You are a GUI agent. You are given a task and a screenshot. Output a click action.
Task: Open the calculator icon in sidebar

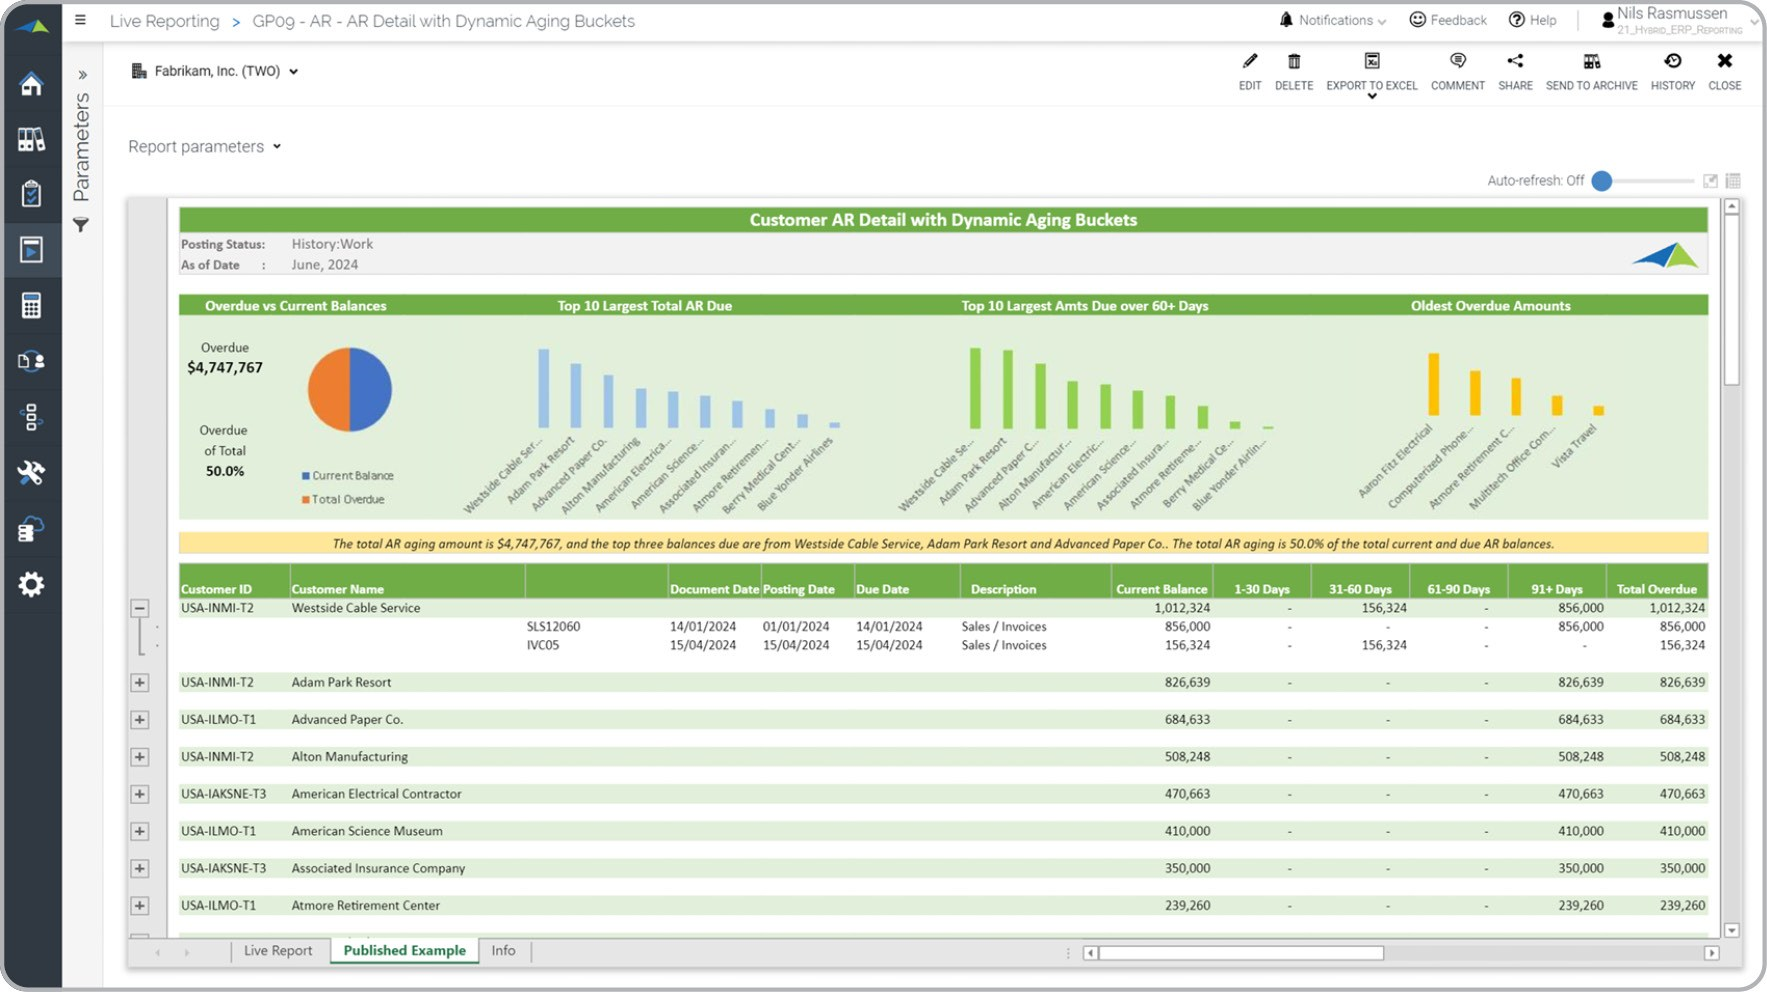31,306
